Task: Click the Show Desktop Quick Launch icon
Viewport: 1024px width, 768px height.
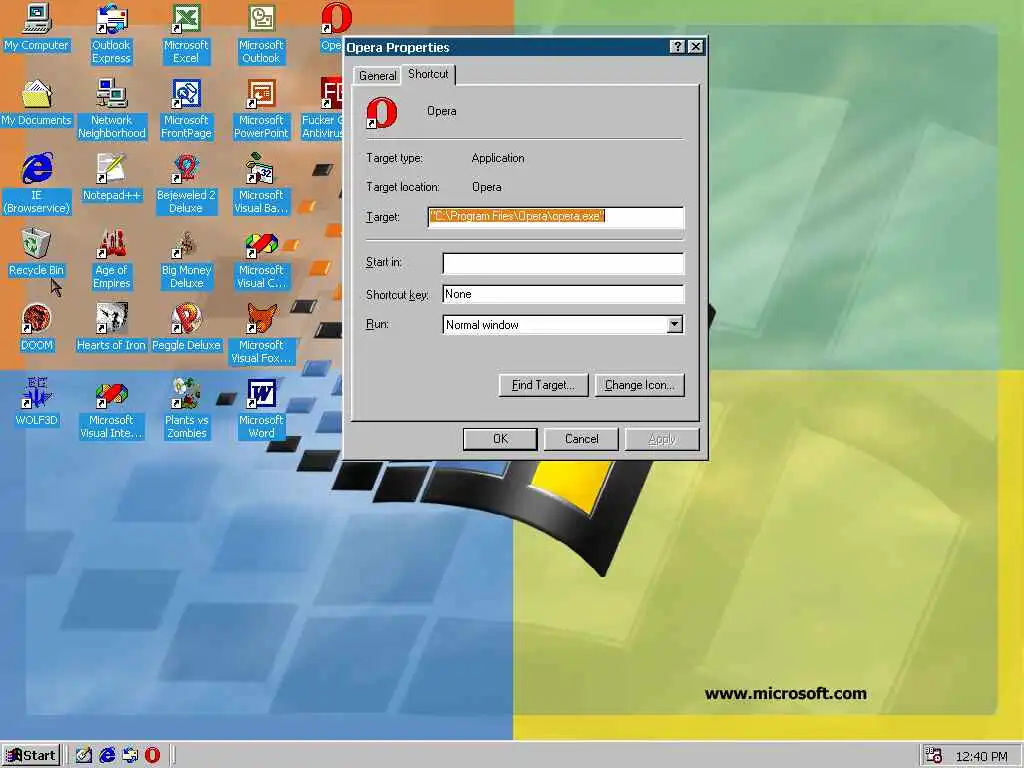Action: pyautogui.click(x=84, y=756)
